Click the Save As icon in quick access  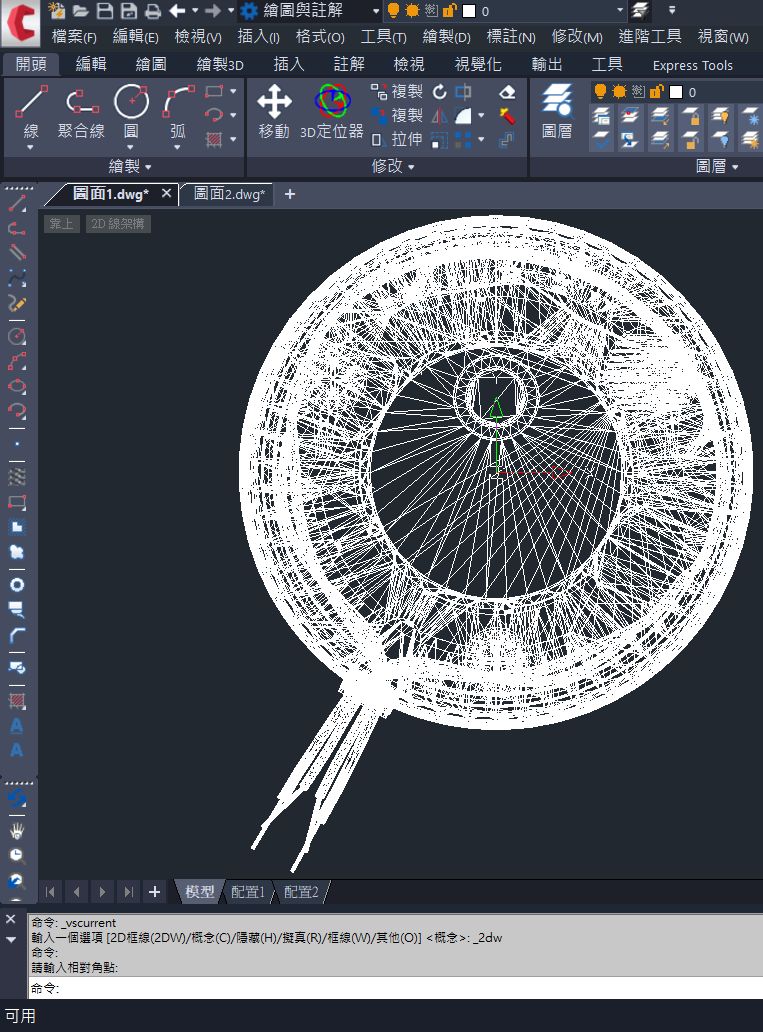point(129,11)
